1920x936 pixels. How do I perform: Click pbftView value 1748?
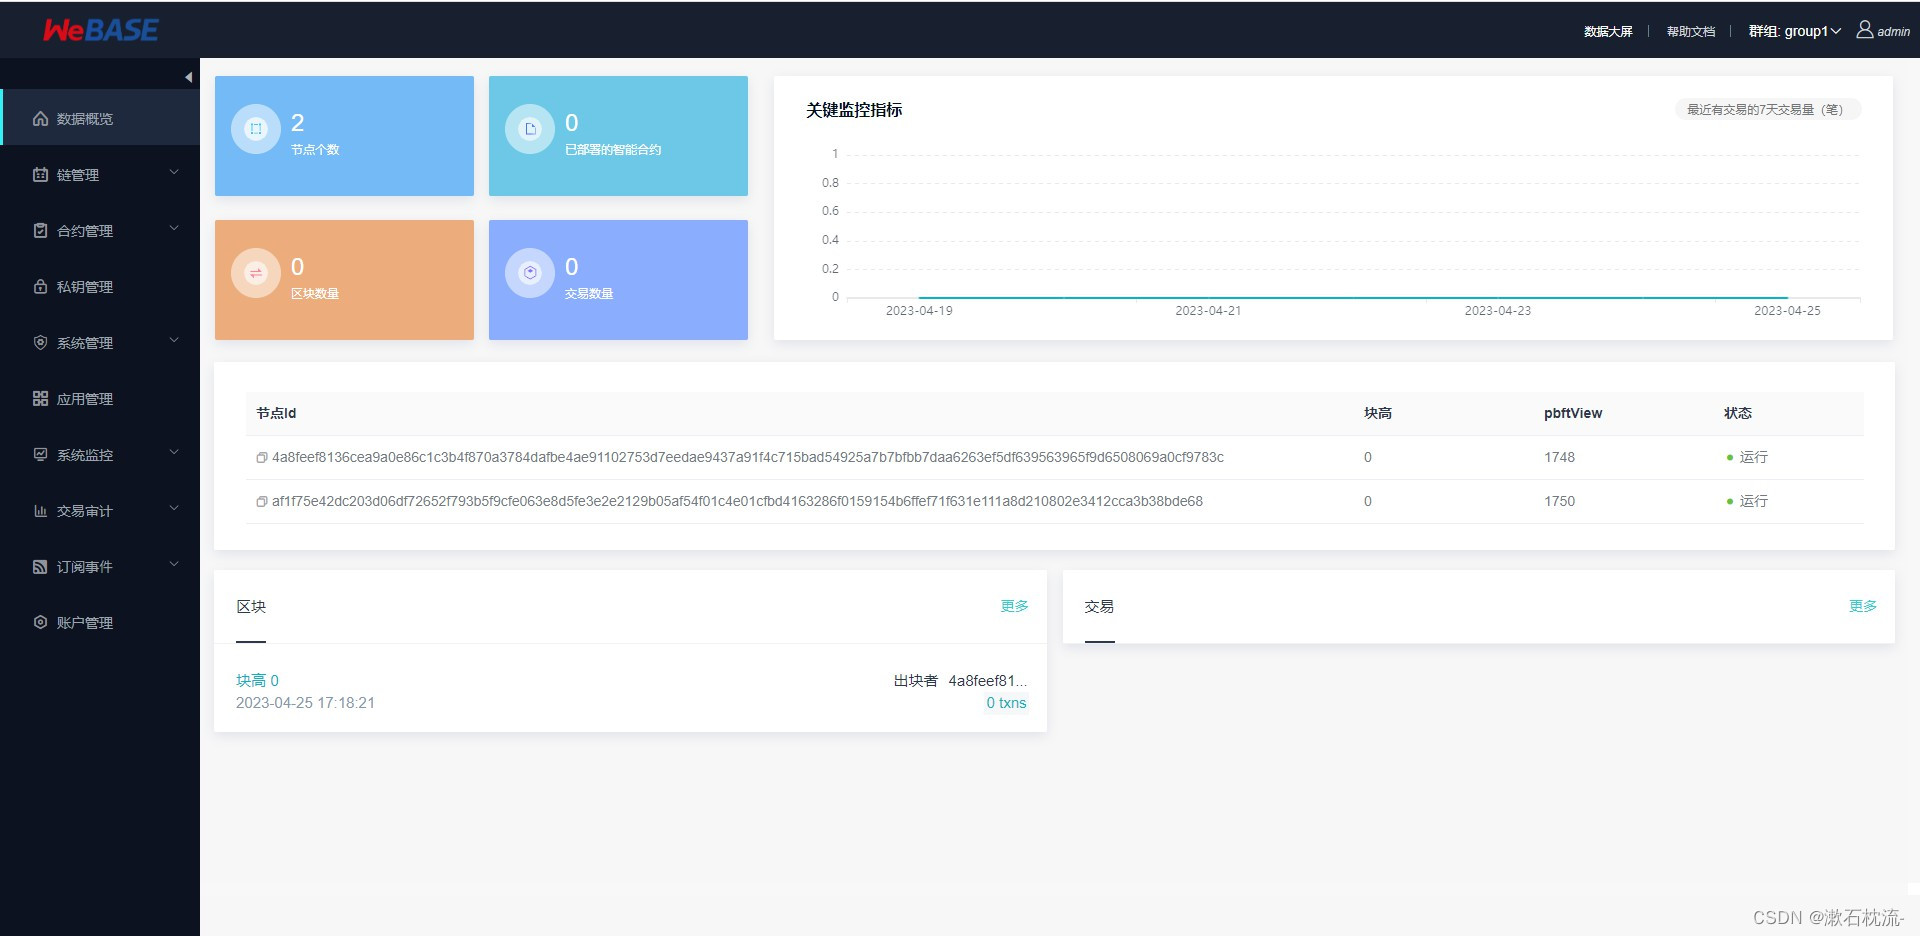click(x=1559, y=458)
